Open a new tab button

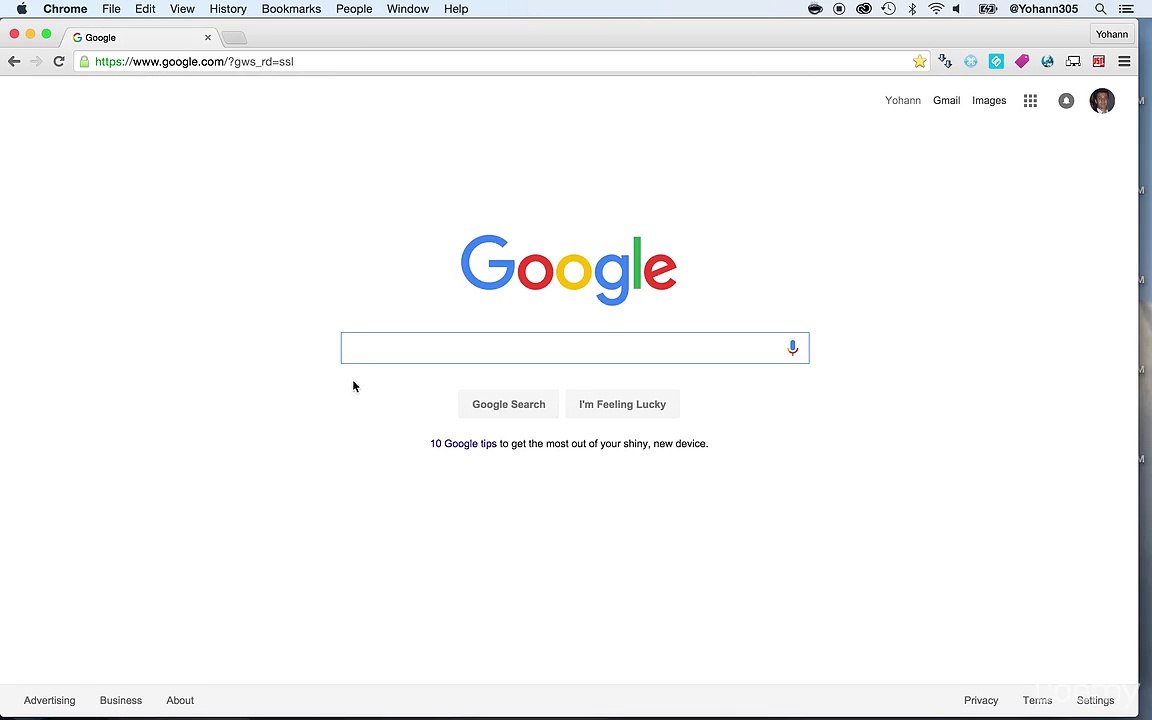234,37
